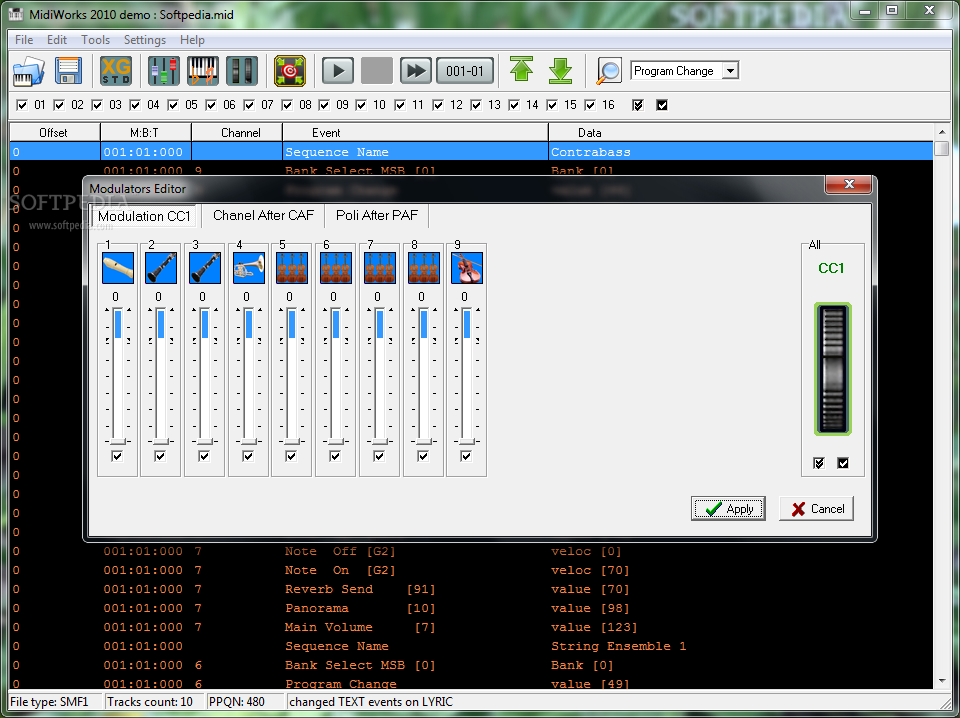Click the Offset column header

54,133
